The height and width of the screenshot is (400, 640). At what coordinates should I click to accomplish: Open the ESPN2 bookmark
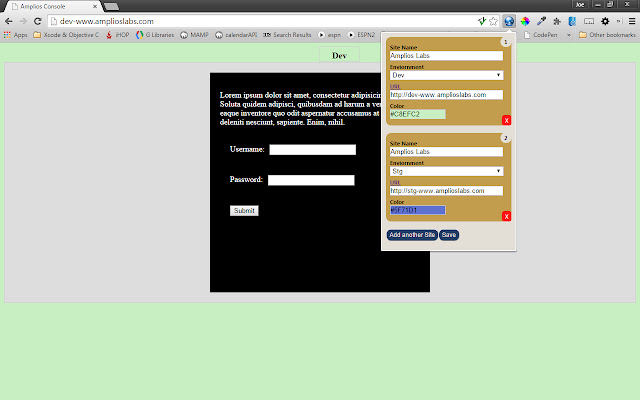[361, 35]
